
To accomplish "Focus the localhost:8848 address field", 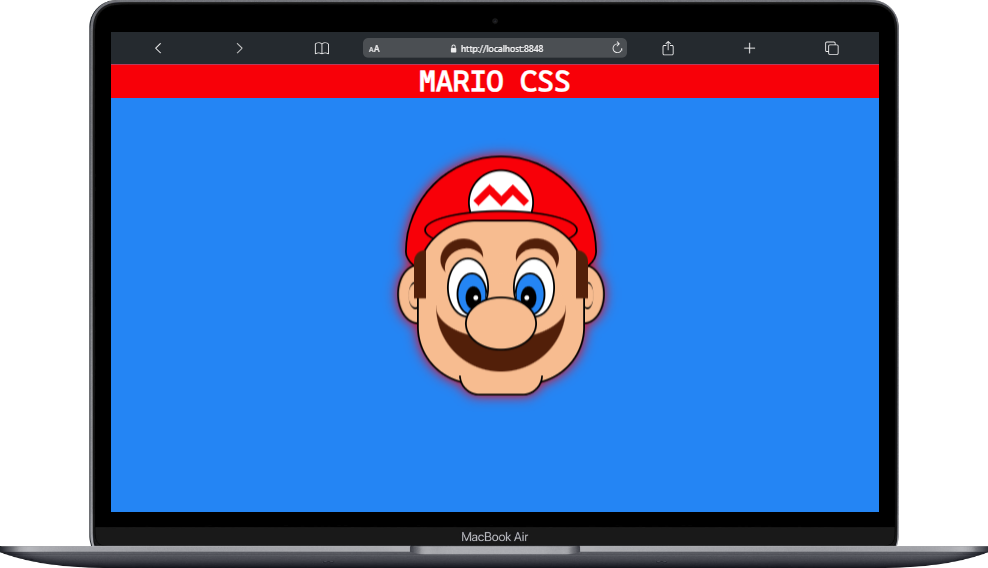I will [x=495, y=48].
